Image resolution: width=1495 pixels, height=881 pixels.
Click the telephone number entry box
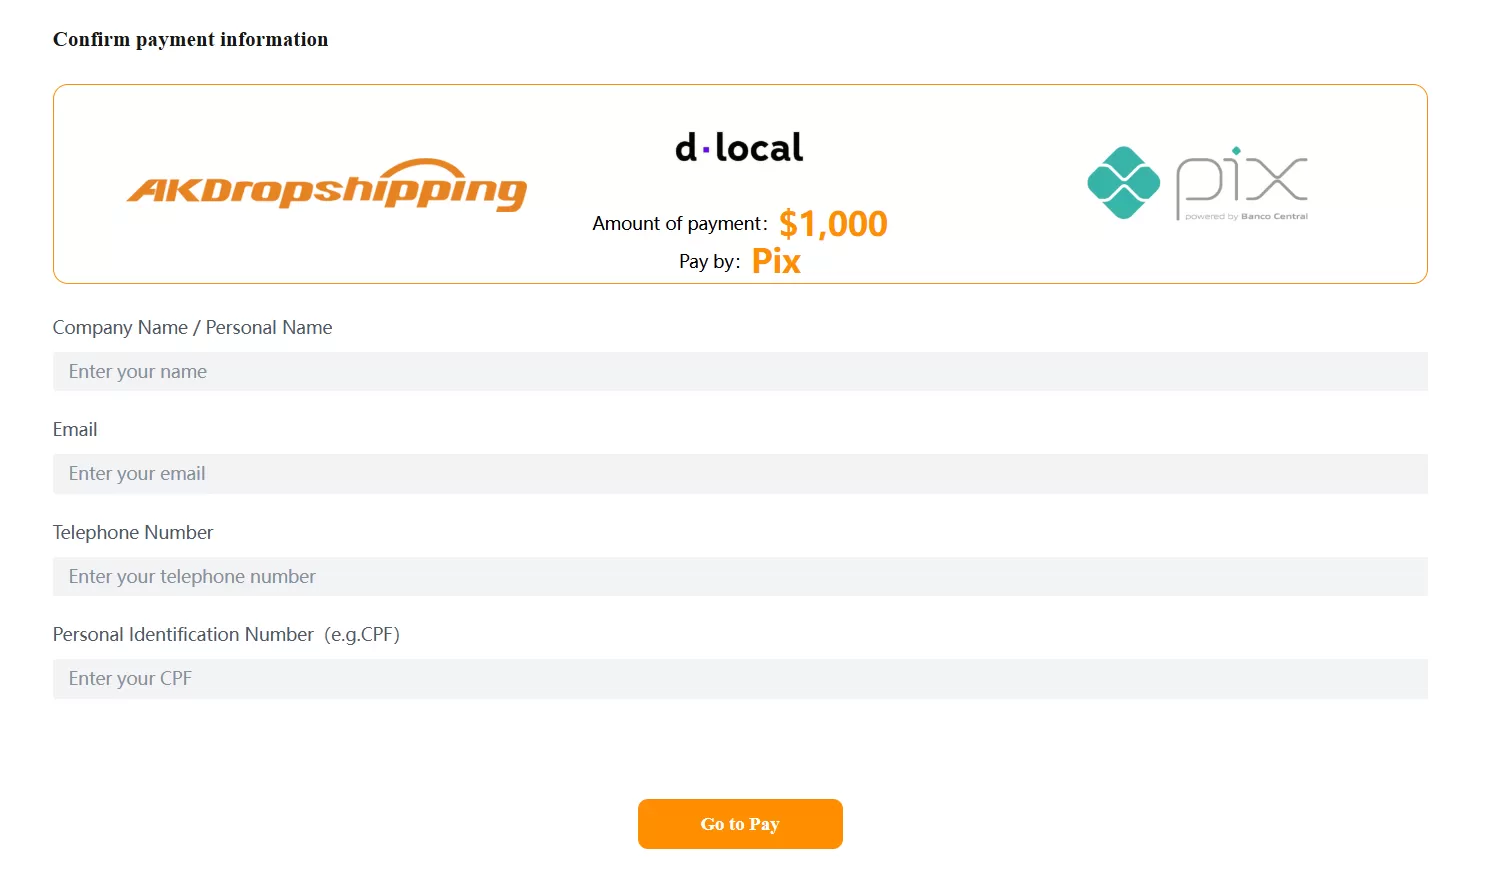[x=740, y=576]
